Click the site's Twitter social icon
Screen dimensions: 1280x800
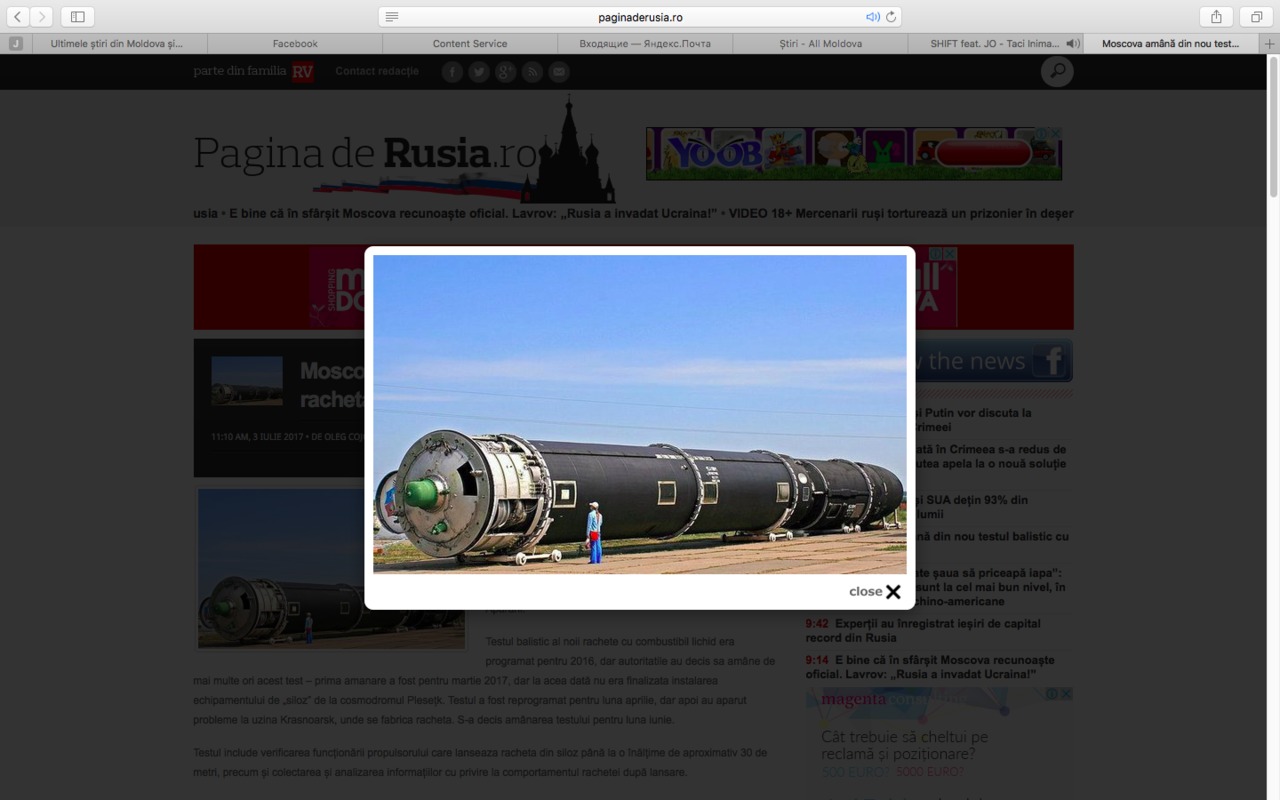coord(479,72)
